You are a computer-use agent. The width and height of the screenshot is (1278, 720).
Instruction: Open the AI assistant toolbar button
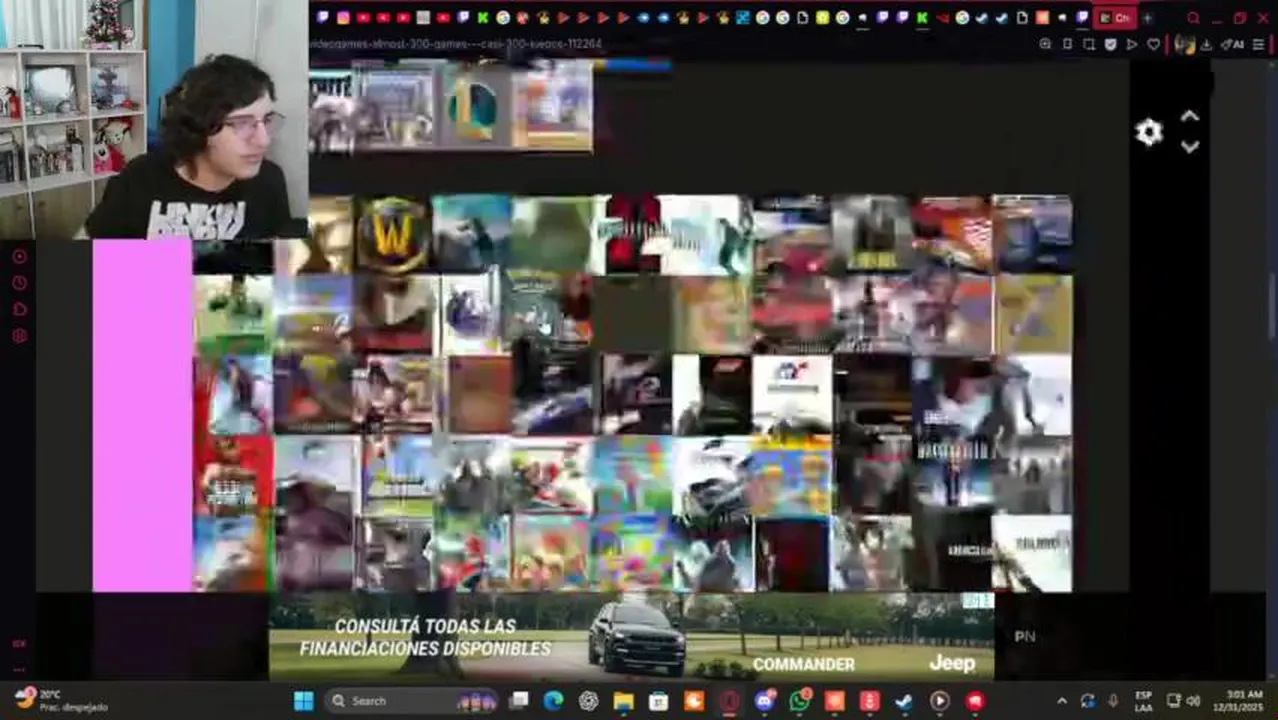(1232, 44)
